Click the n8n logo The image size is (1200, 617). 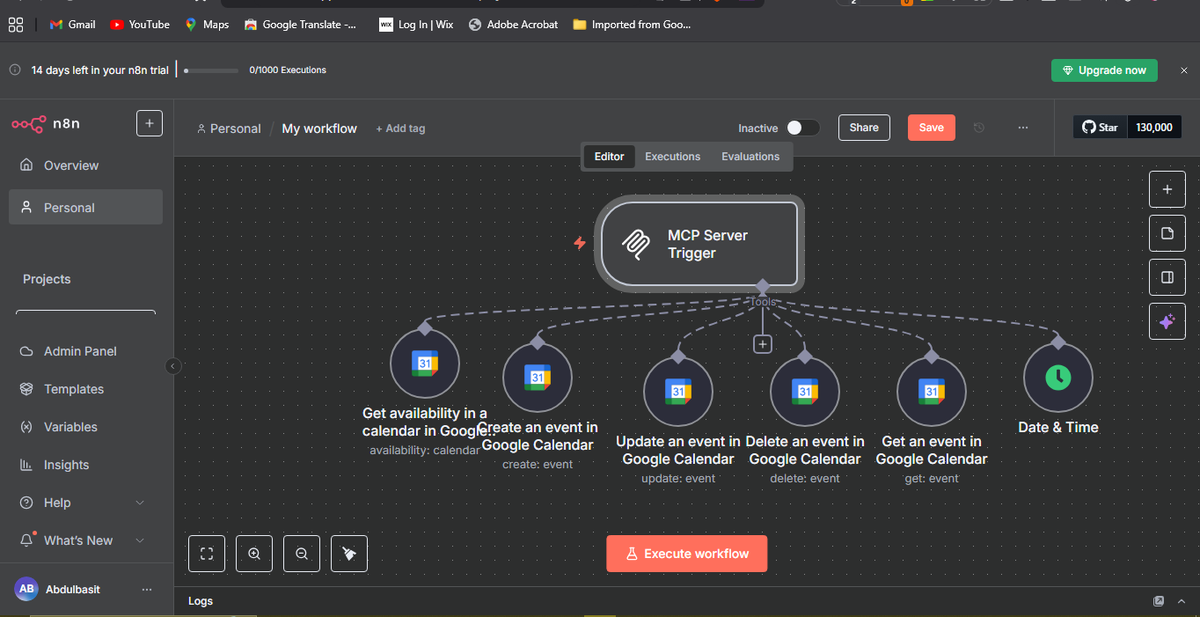click(x=46, y=124)
